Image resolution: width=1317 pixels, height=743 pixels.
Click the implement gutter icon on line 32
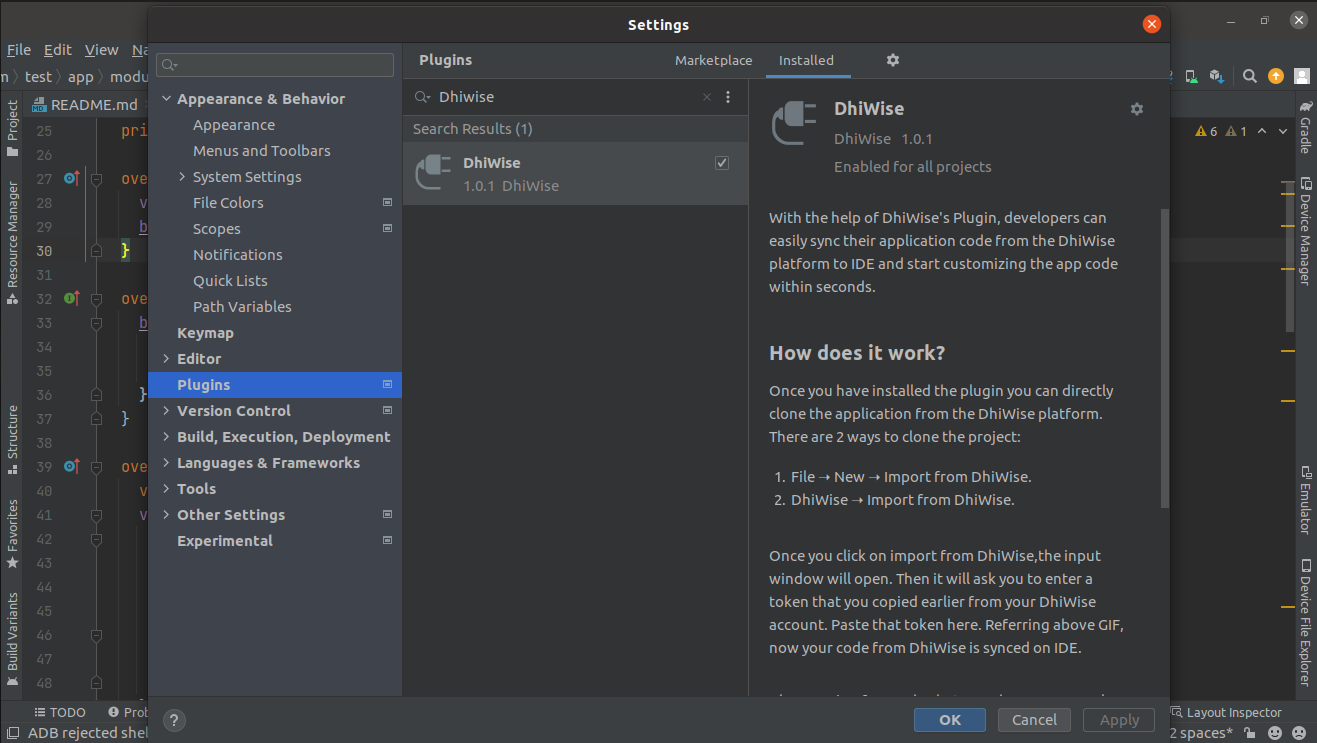pyautogui.click(x=71, y=298)
